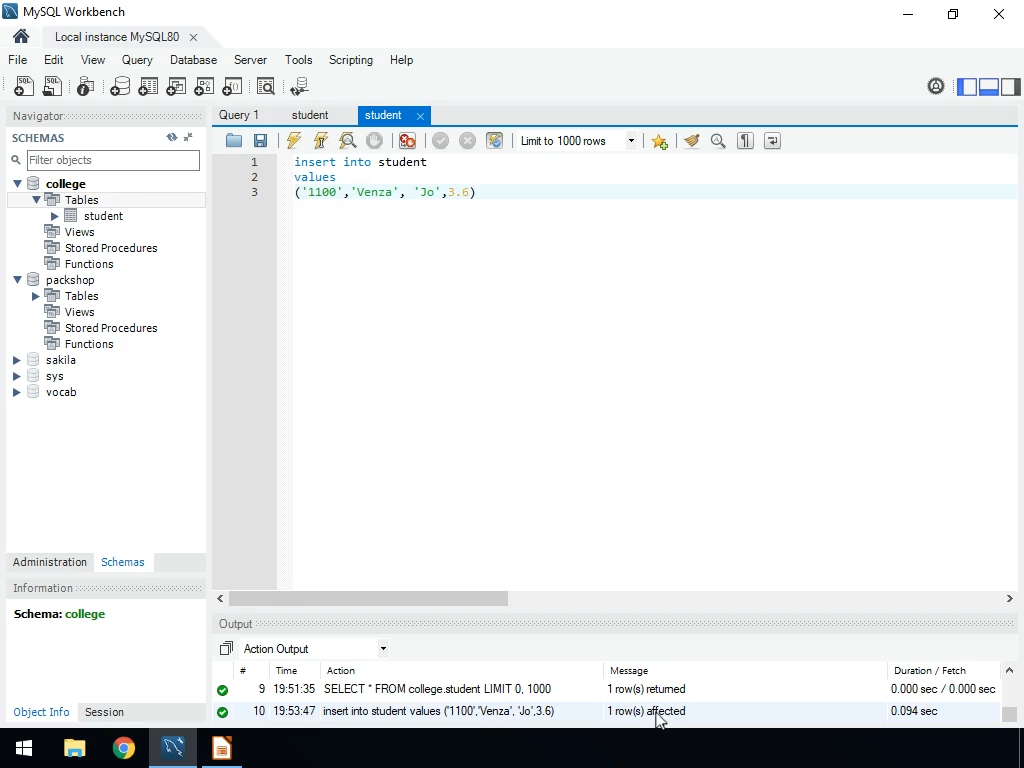
Task: Expand the vocab schema
Action: (17, 392)
